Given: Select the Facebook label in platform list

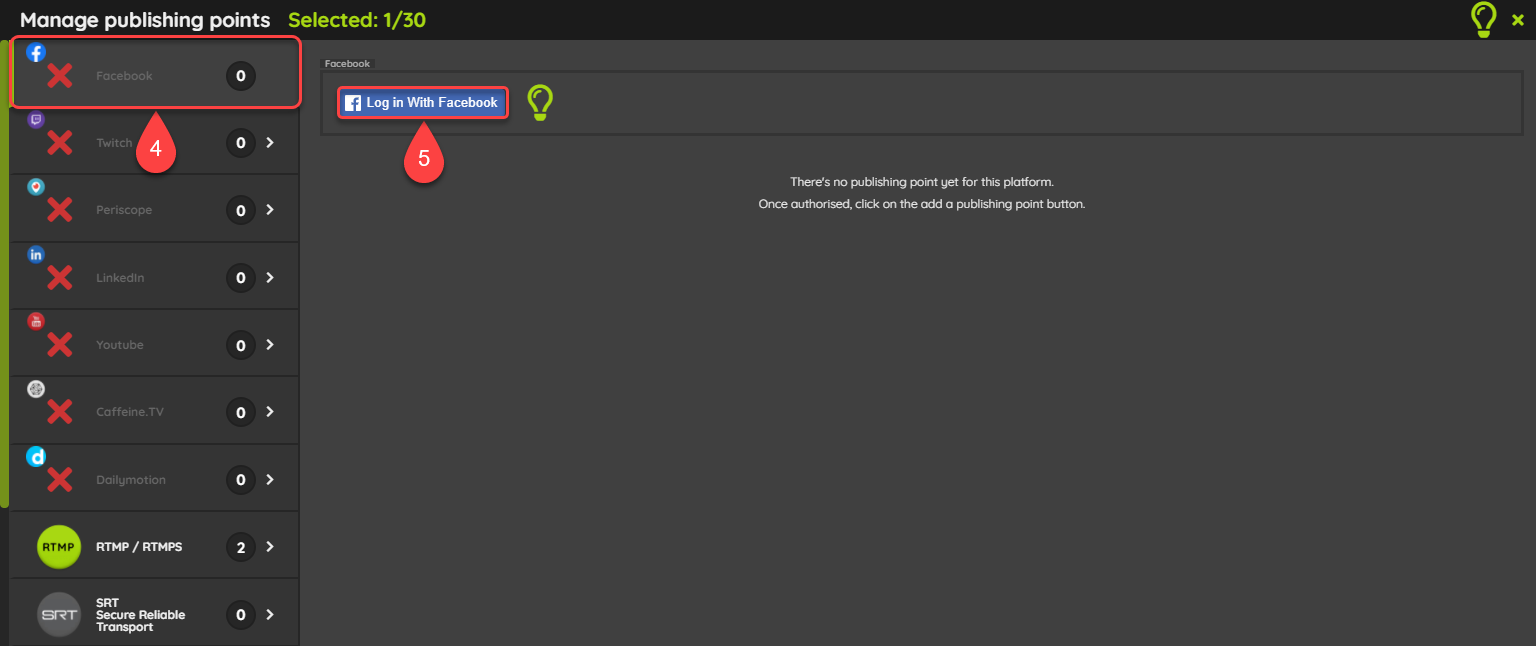Looking at the screenshot, I should tap(124, 76).
